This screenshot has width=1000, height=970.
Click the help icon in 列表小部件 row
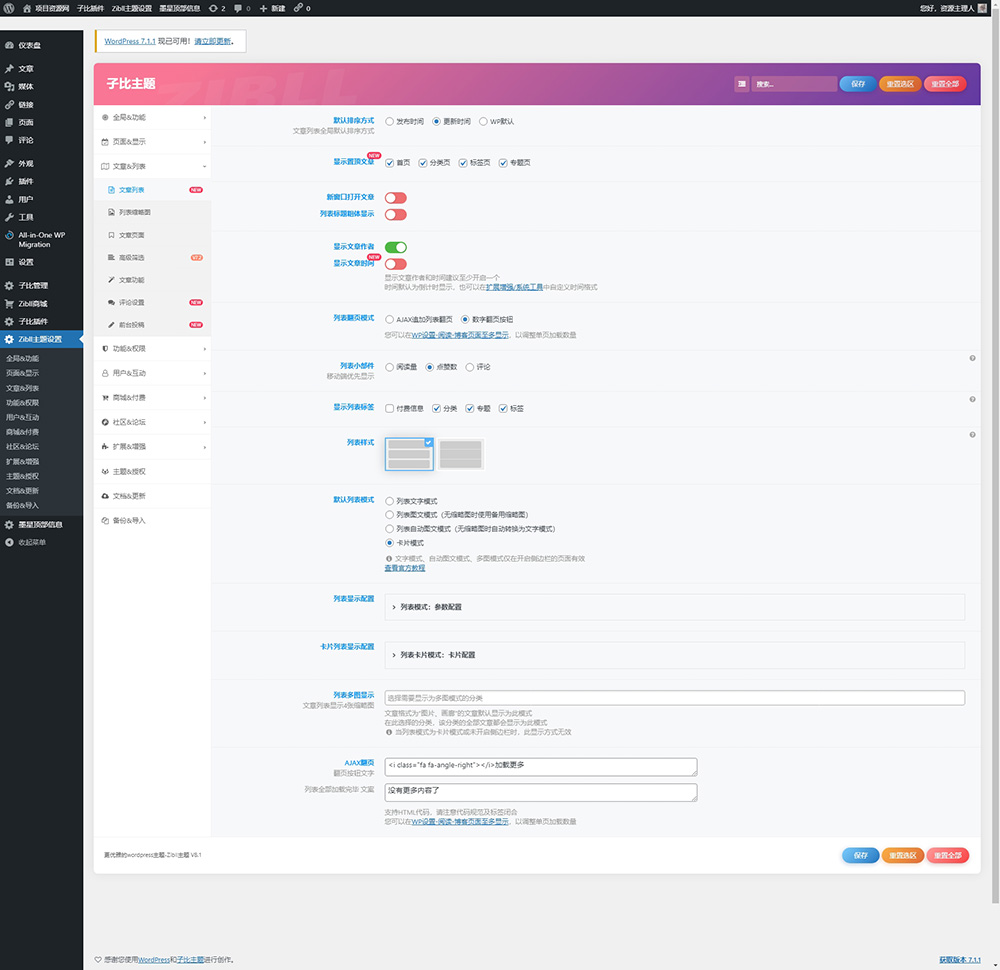point(972,358)
